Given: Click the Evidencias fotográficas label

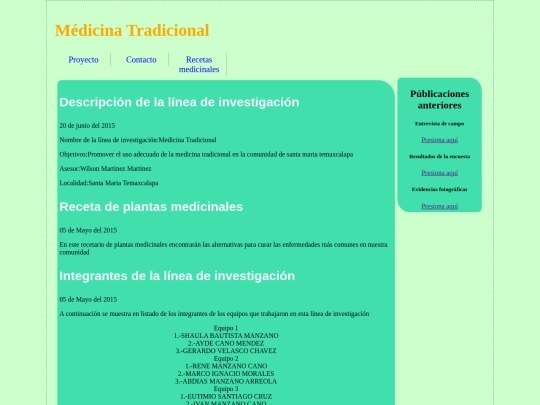Looking at the screenshot, I should (x=439, y=189).
